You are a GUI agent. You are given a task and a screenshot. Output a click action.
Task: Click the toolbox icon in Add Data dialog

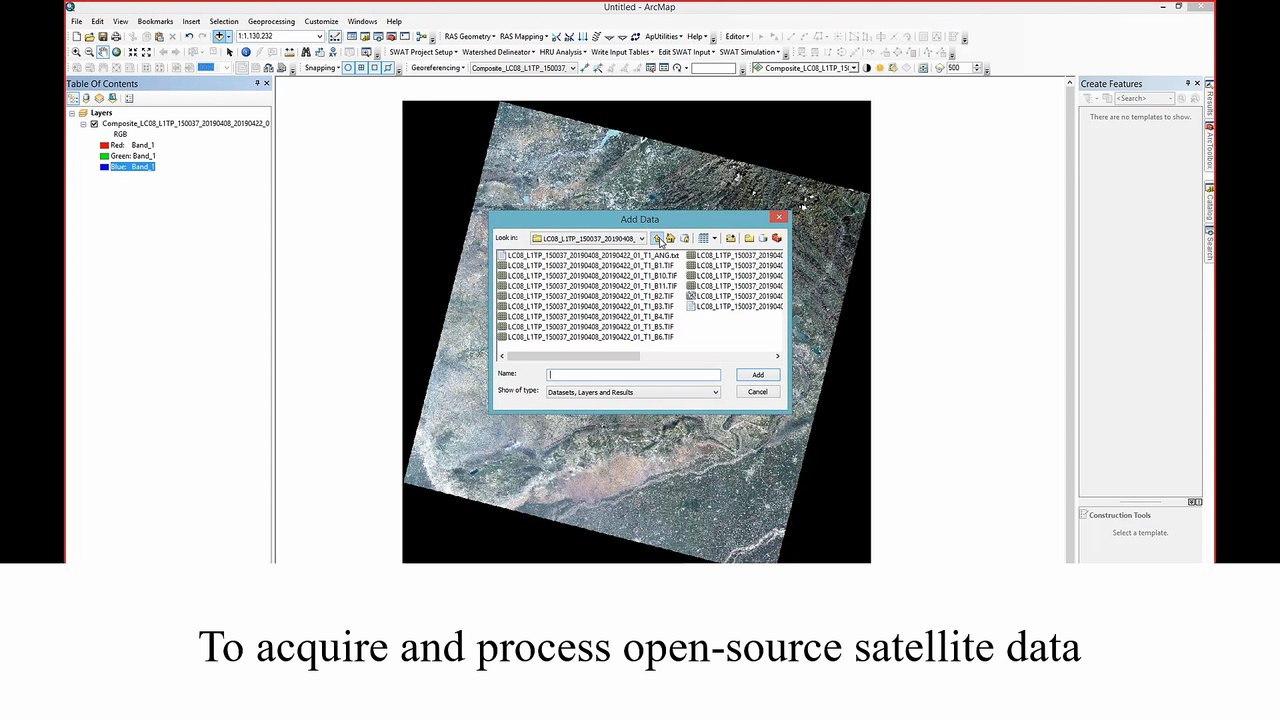click(777, 238)
